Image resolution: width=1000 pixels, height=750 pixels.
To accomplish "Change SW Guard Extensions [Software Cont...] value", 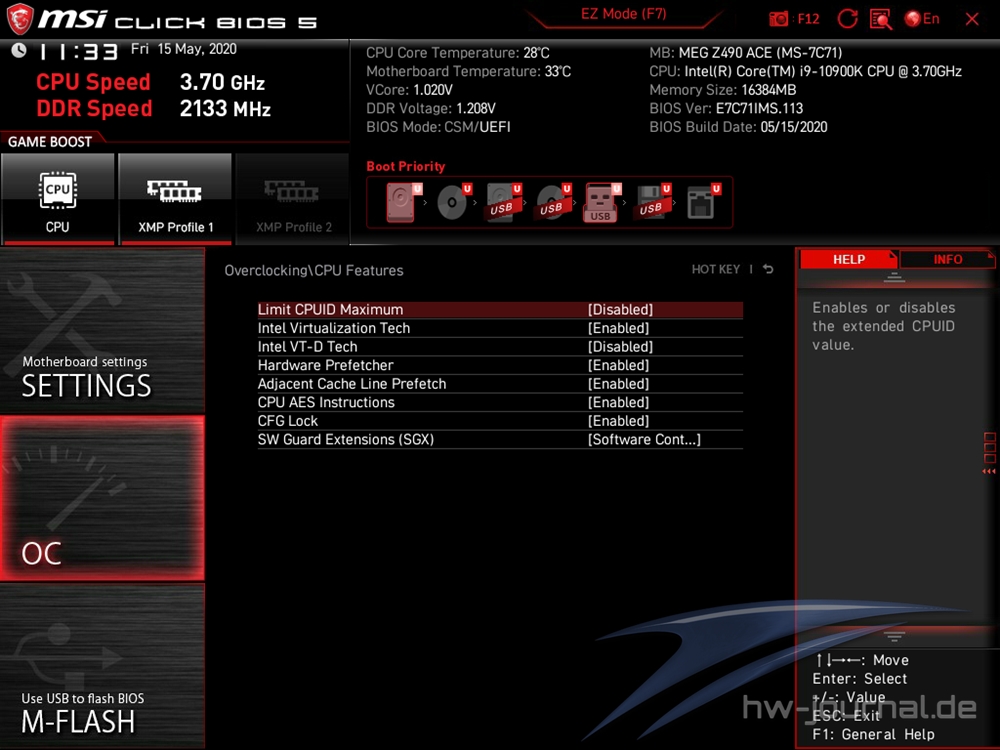I will tap(644, 439).
